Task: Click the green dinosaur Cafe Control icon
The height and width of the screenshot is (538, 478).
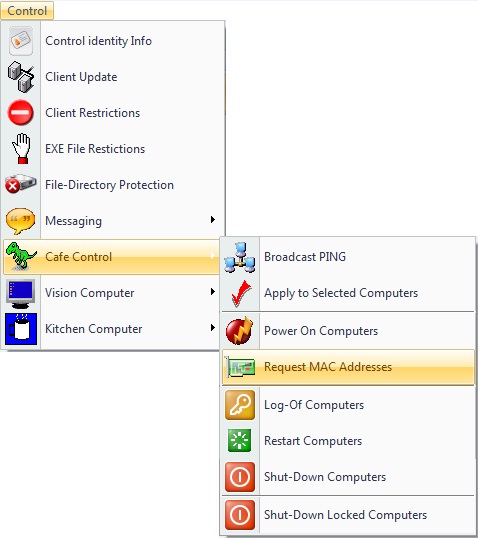Action: 21,256
